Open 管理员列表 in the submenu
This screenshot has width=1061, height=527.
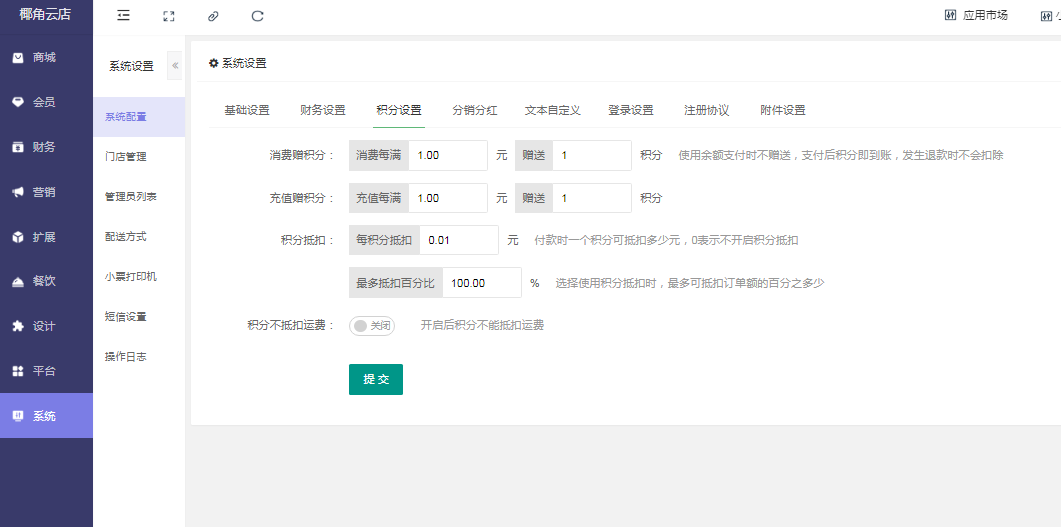coord(139,197)
